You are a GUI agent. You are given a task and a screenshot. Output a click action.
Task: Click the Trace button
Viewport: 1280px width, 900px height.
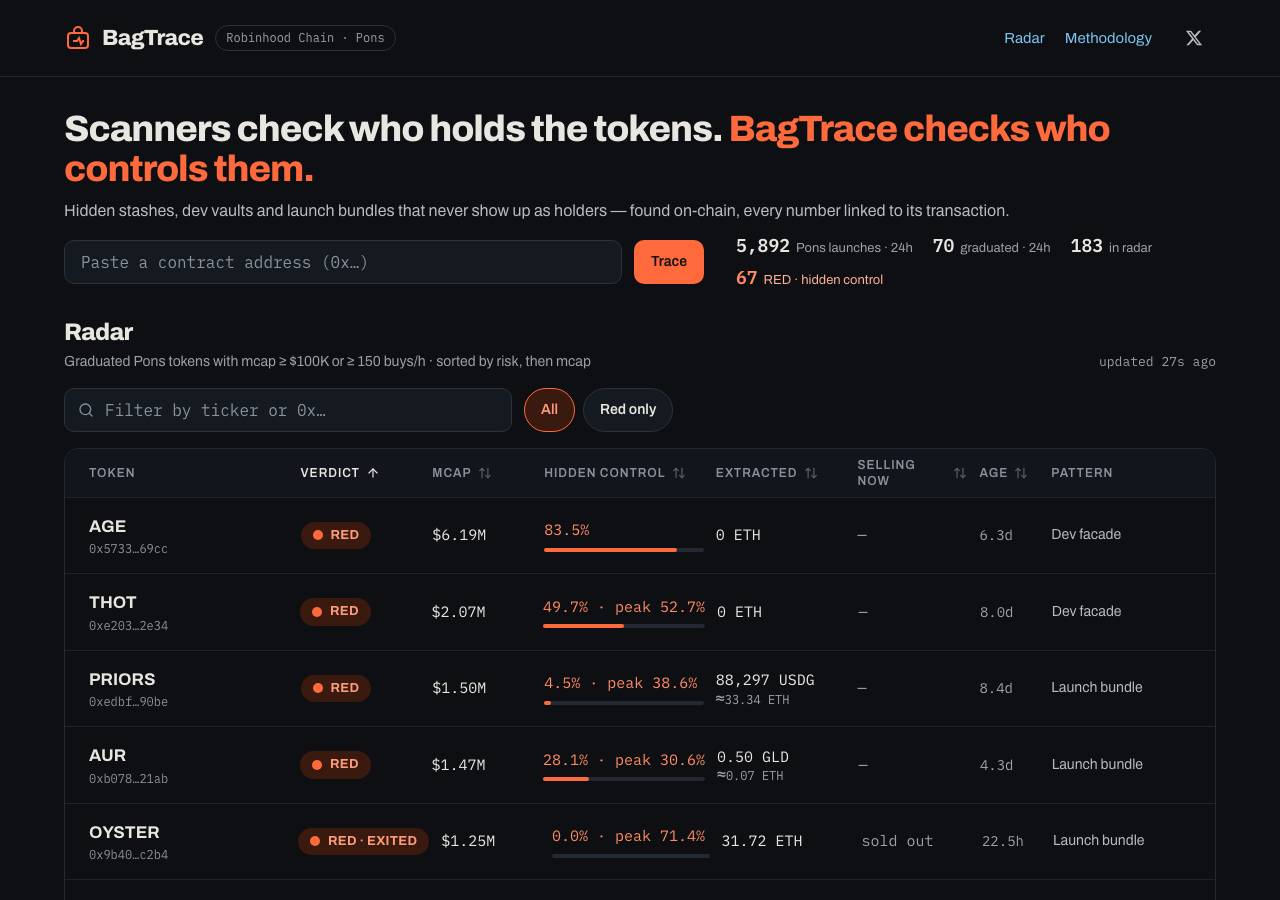click(x=669, y=262)
